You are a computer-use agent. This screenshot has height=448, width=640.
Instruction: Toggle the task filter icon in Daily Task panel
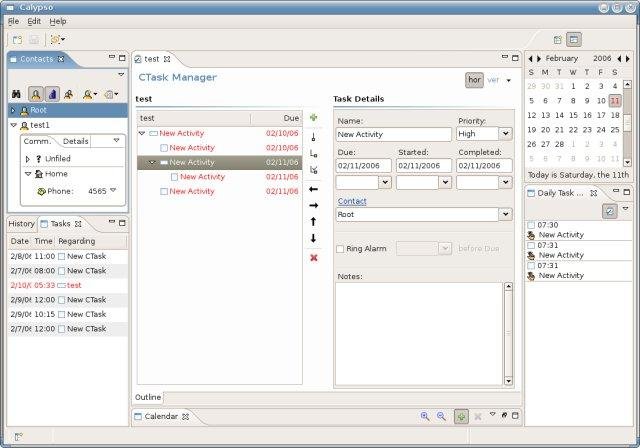(610, 211)
